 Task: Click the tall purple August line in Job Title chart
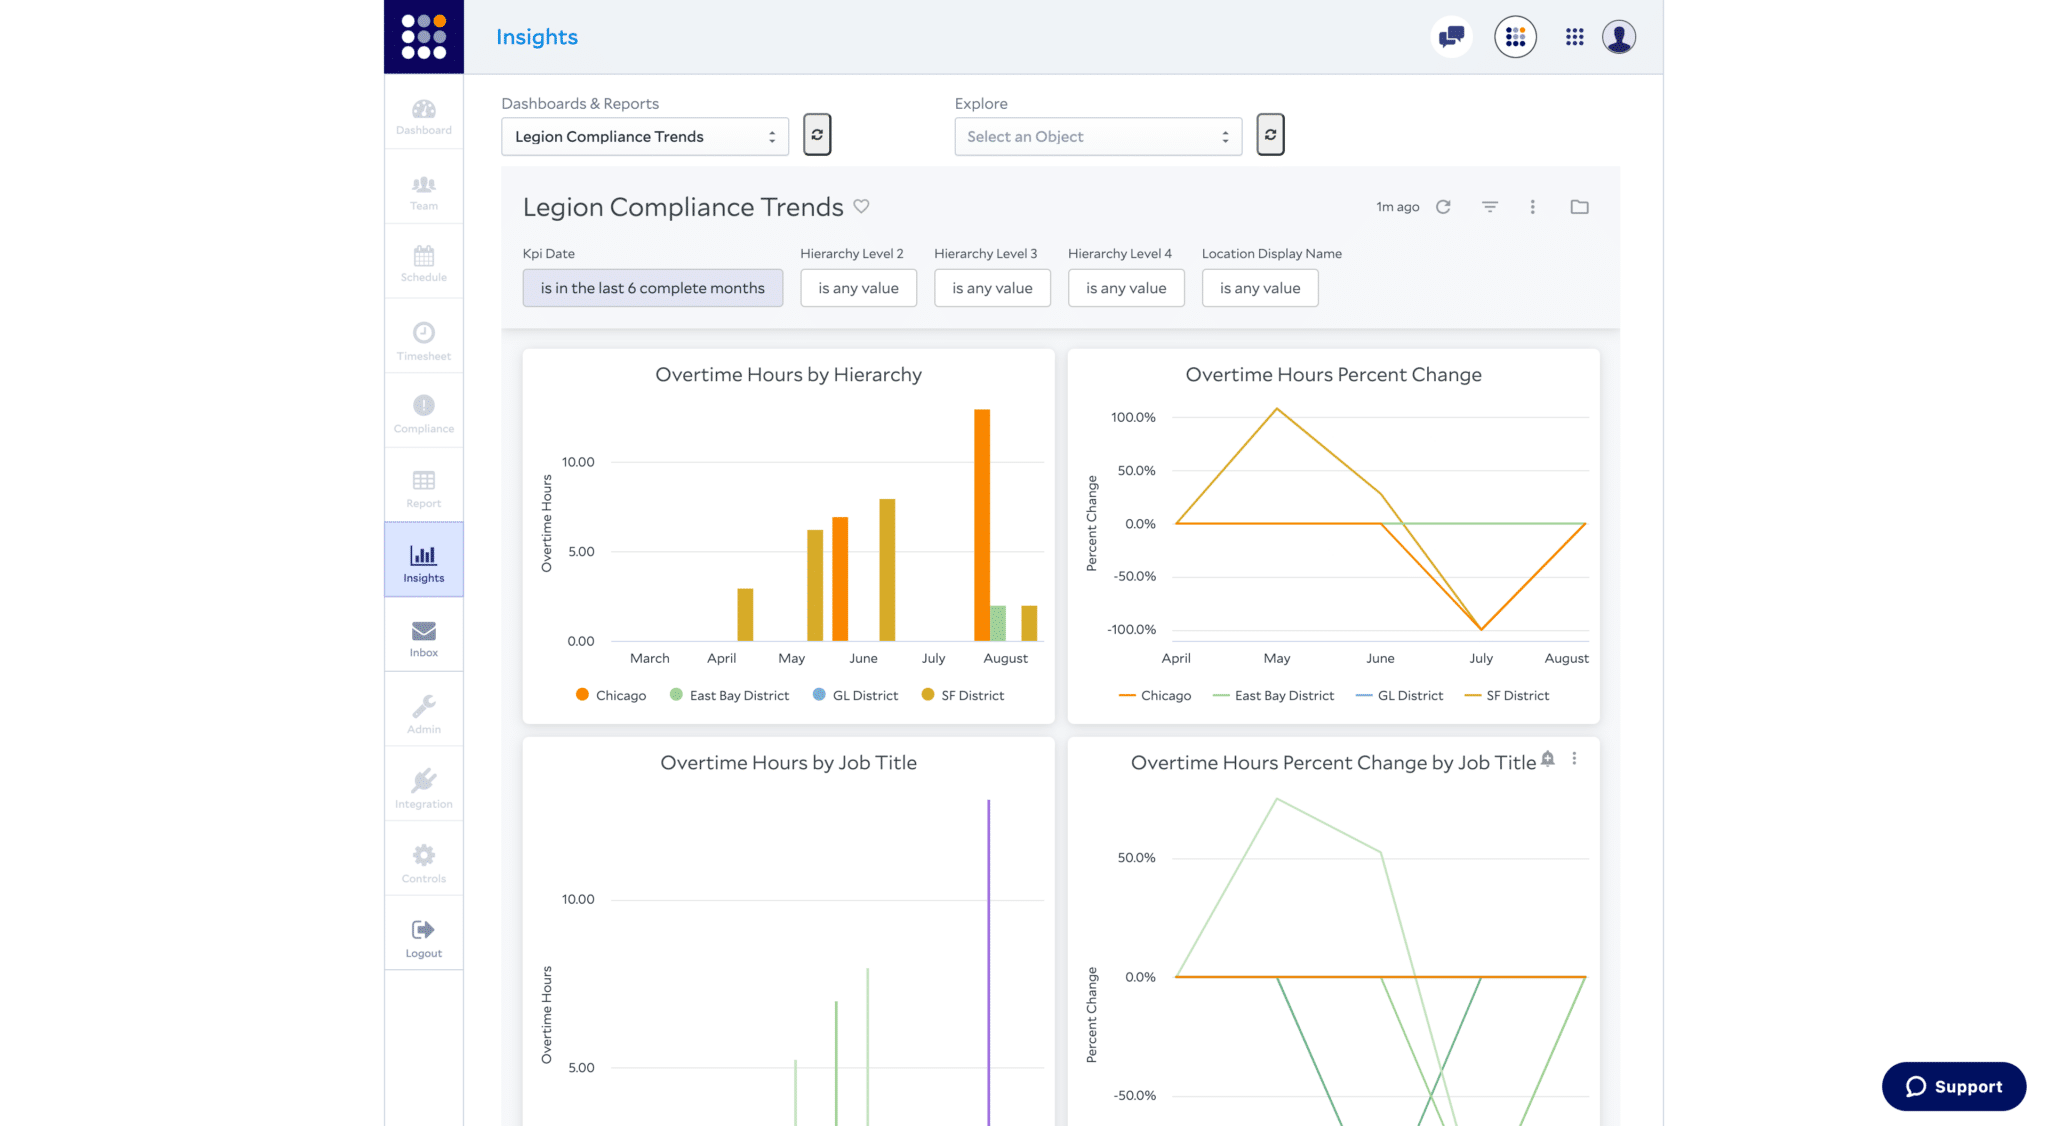pos(989,962)
